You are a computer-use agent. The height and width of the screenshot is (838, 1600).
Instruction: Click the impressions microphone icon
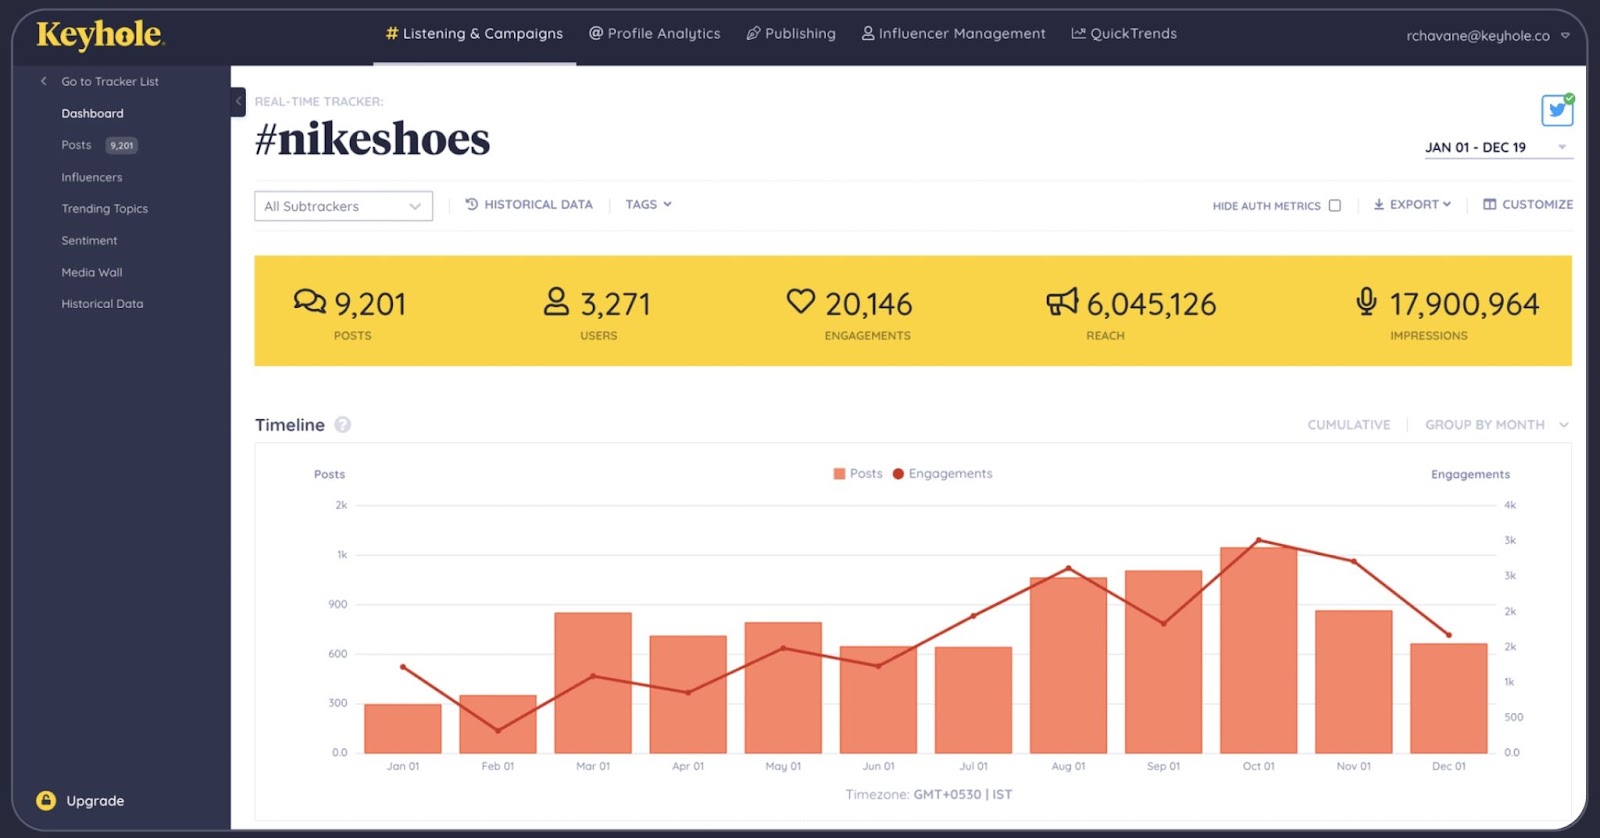coord(1366,301)
